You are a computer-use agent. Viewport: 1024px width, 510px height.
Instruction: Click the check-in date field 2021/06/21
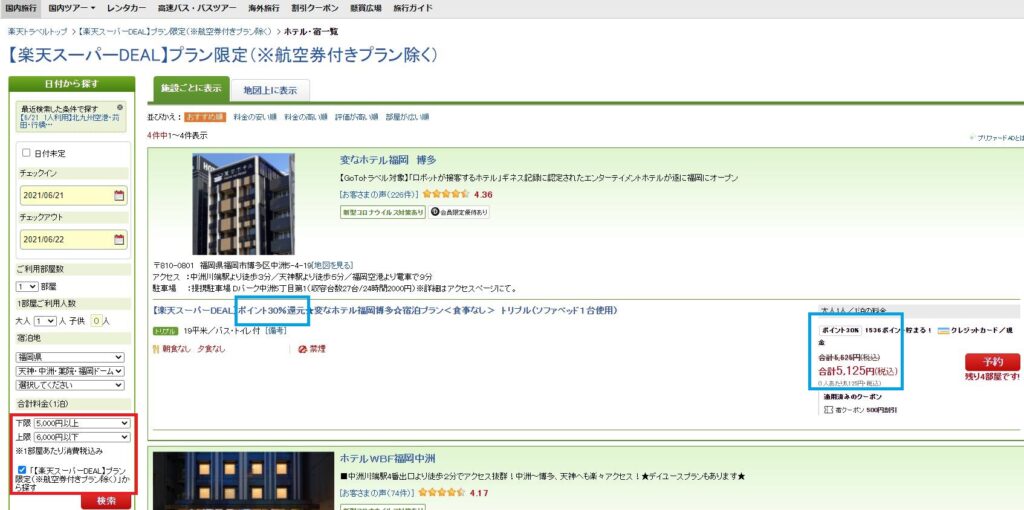(73, 195)
